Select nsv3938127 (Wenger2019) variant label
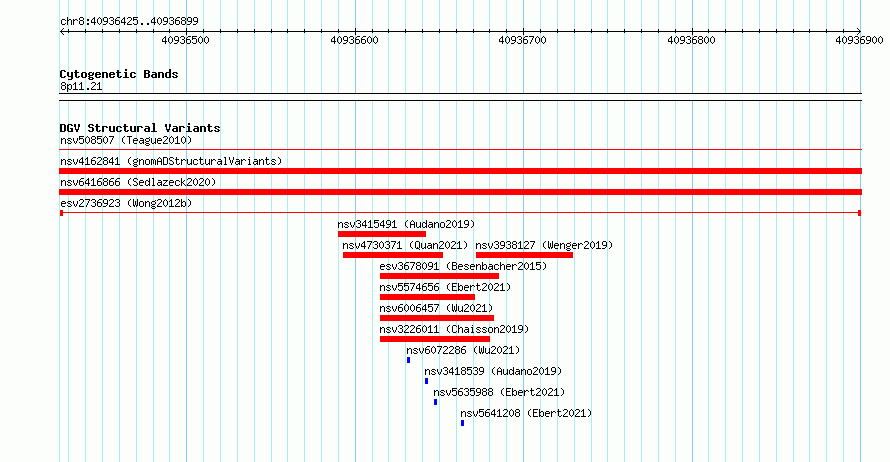Screen dimensions: 890x462 coord(544,245)
